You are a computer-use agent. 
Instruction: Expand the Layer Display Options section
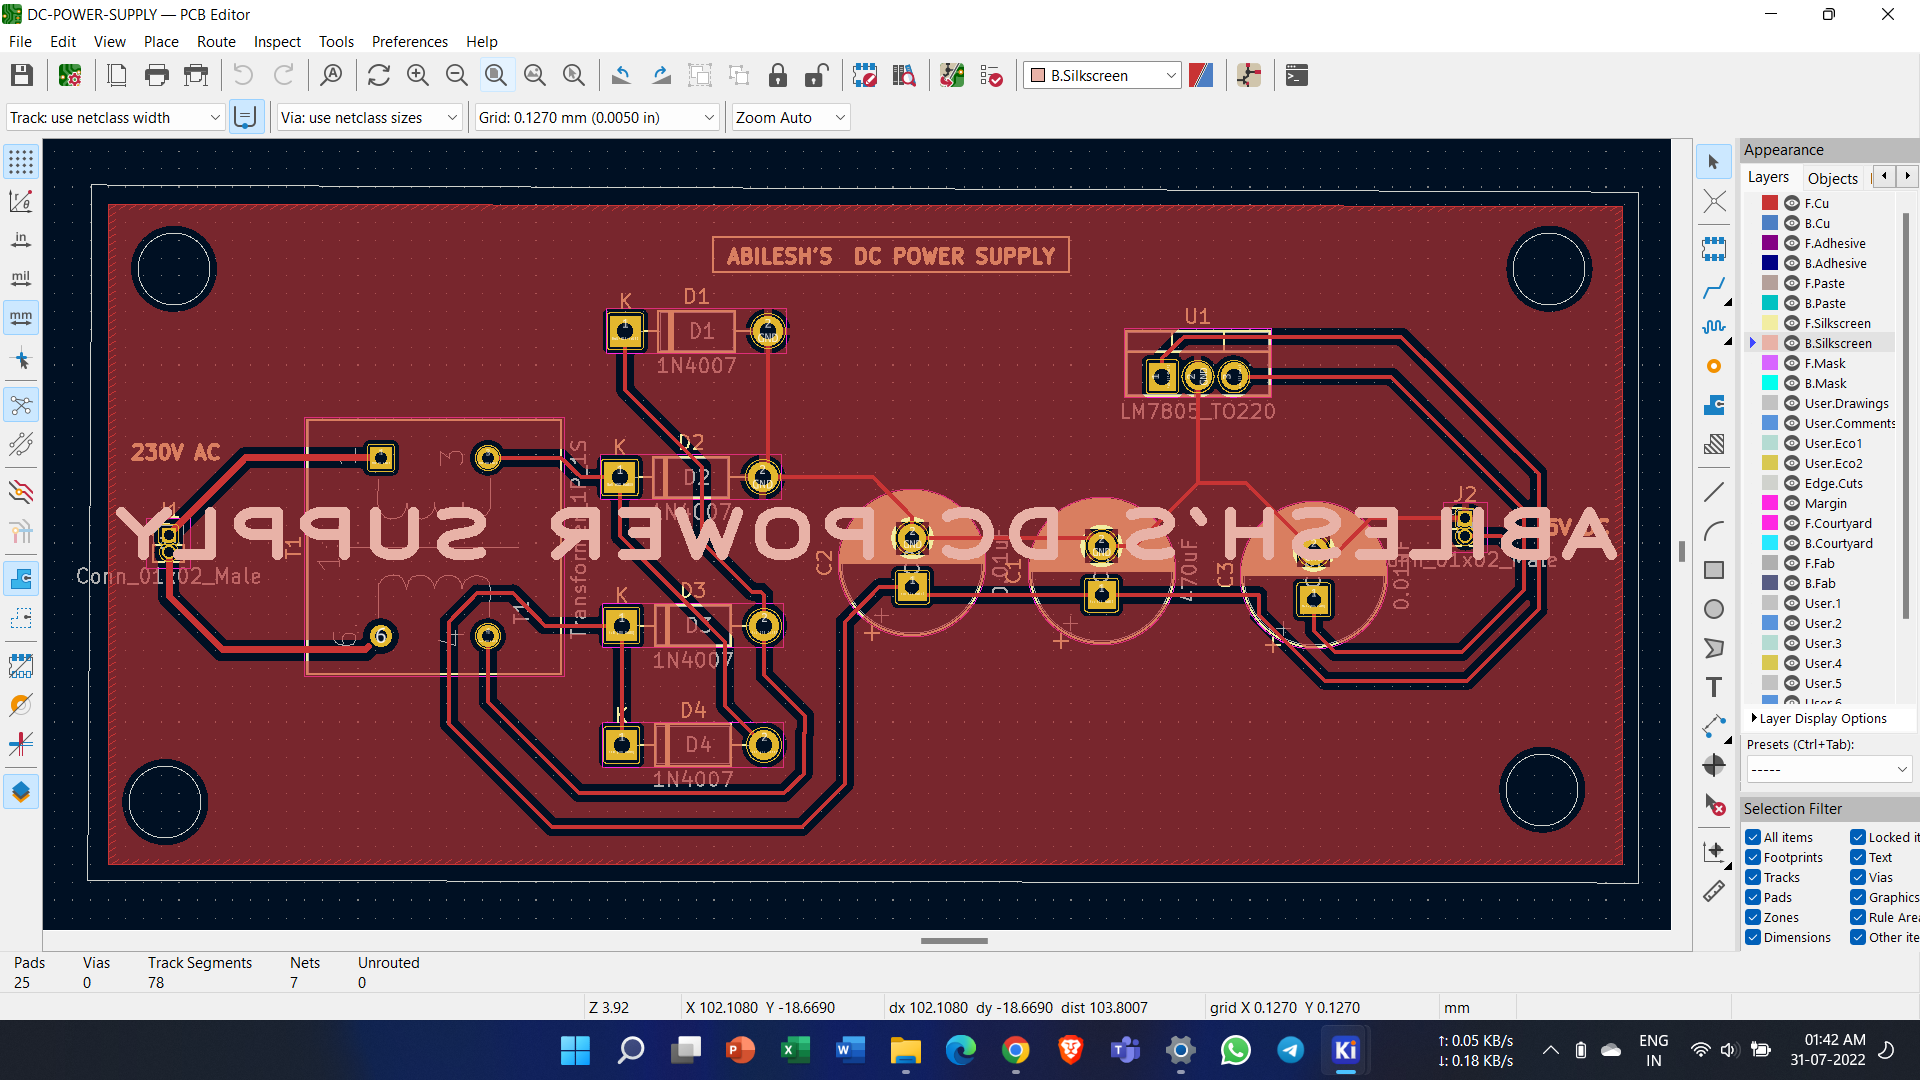[x=1756, y=718]
